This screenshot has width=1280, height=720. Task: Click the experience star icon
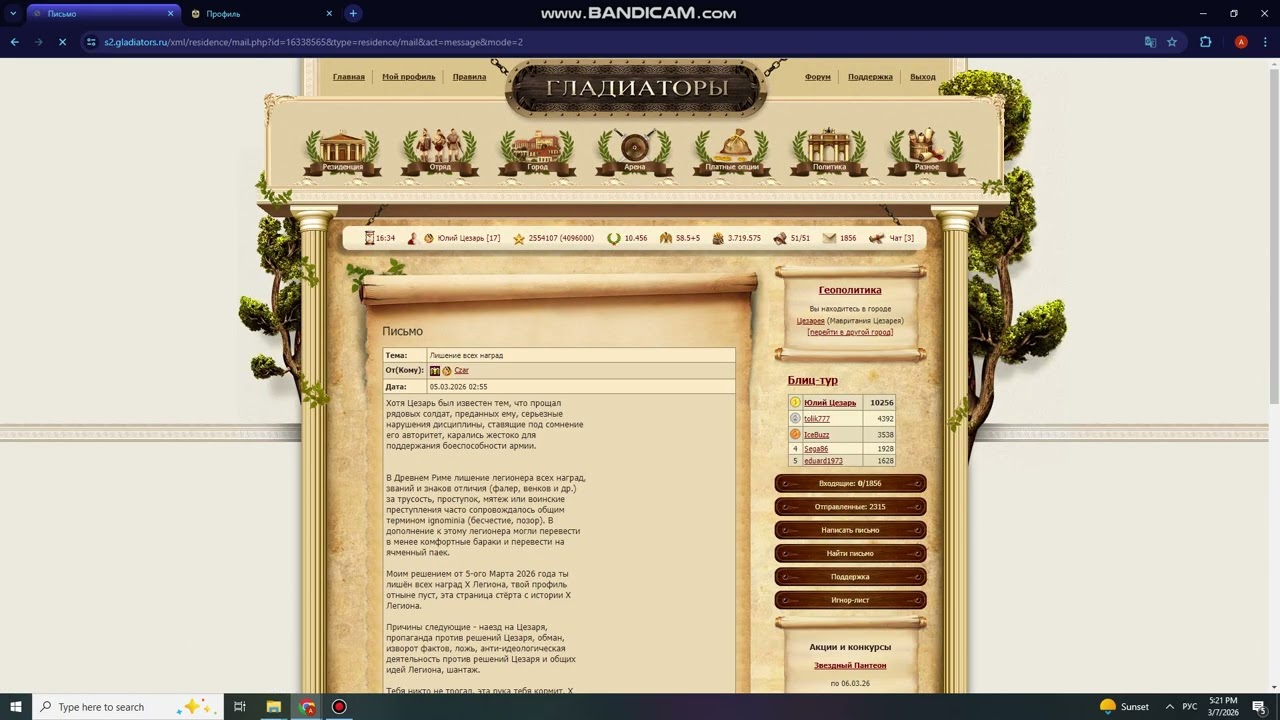point(519,238)
